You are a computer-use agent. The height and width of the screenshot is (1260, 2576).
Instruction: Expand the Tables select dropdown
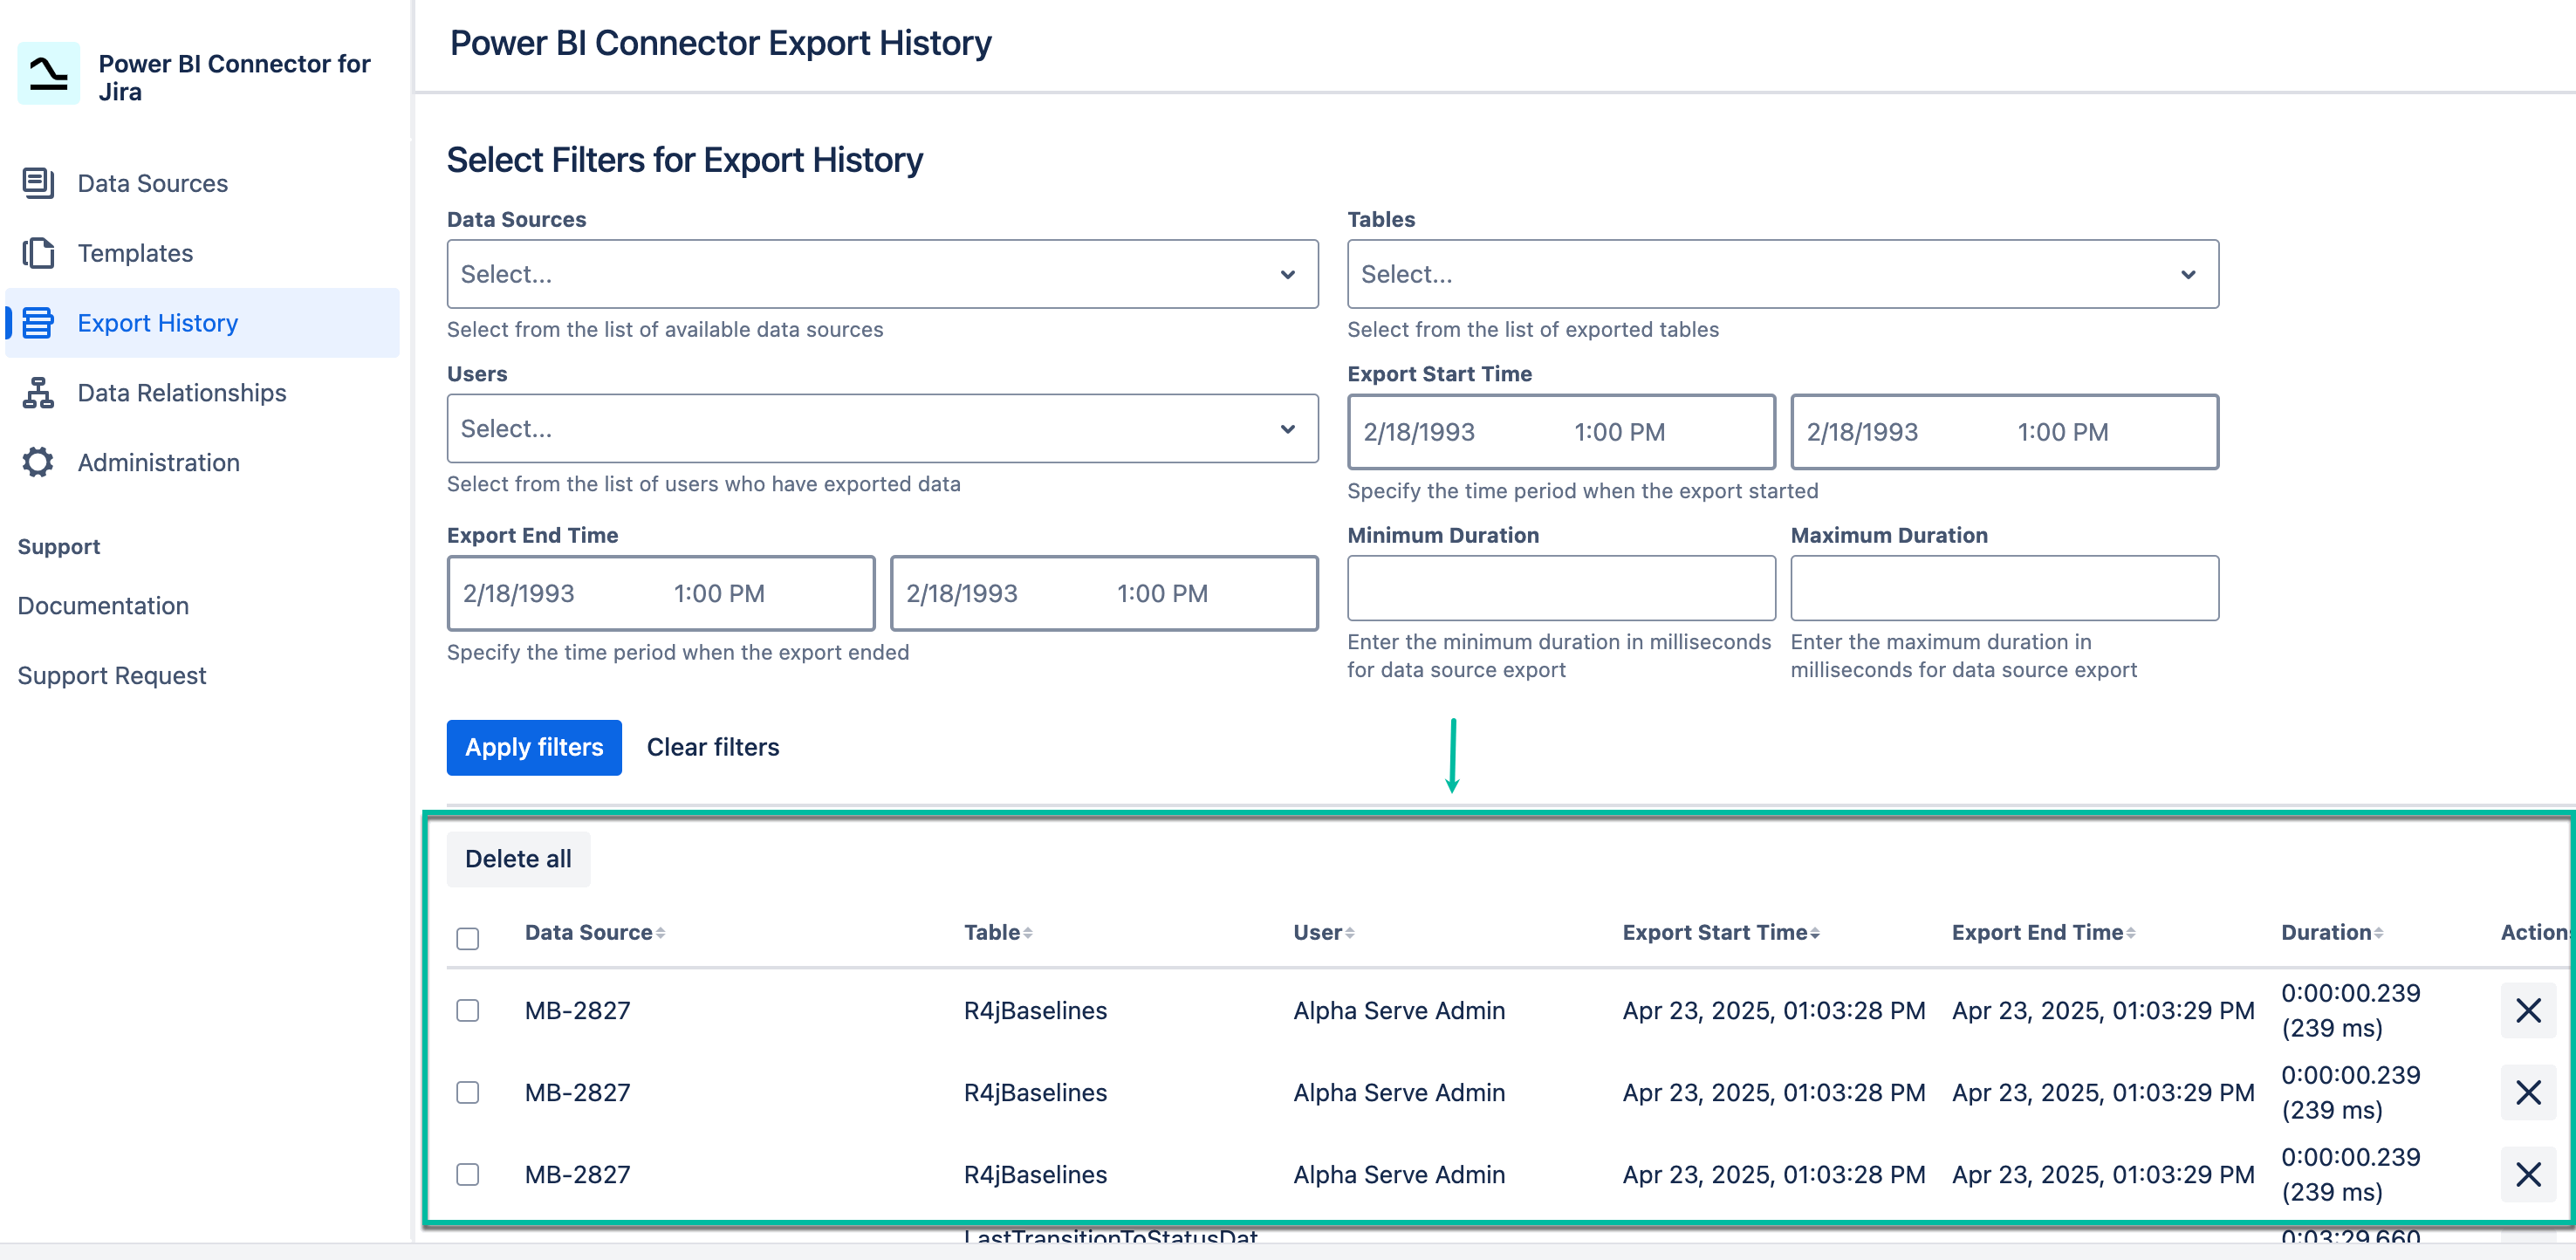(x=1784, y=273)
